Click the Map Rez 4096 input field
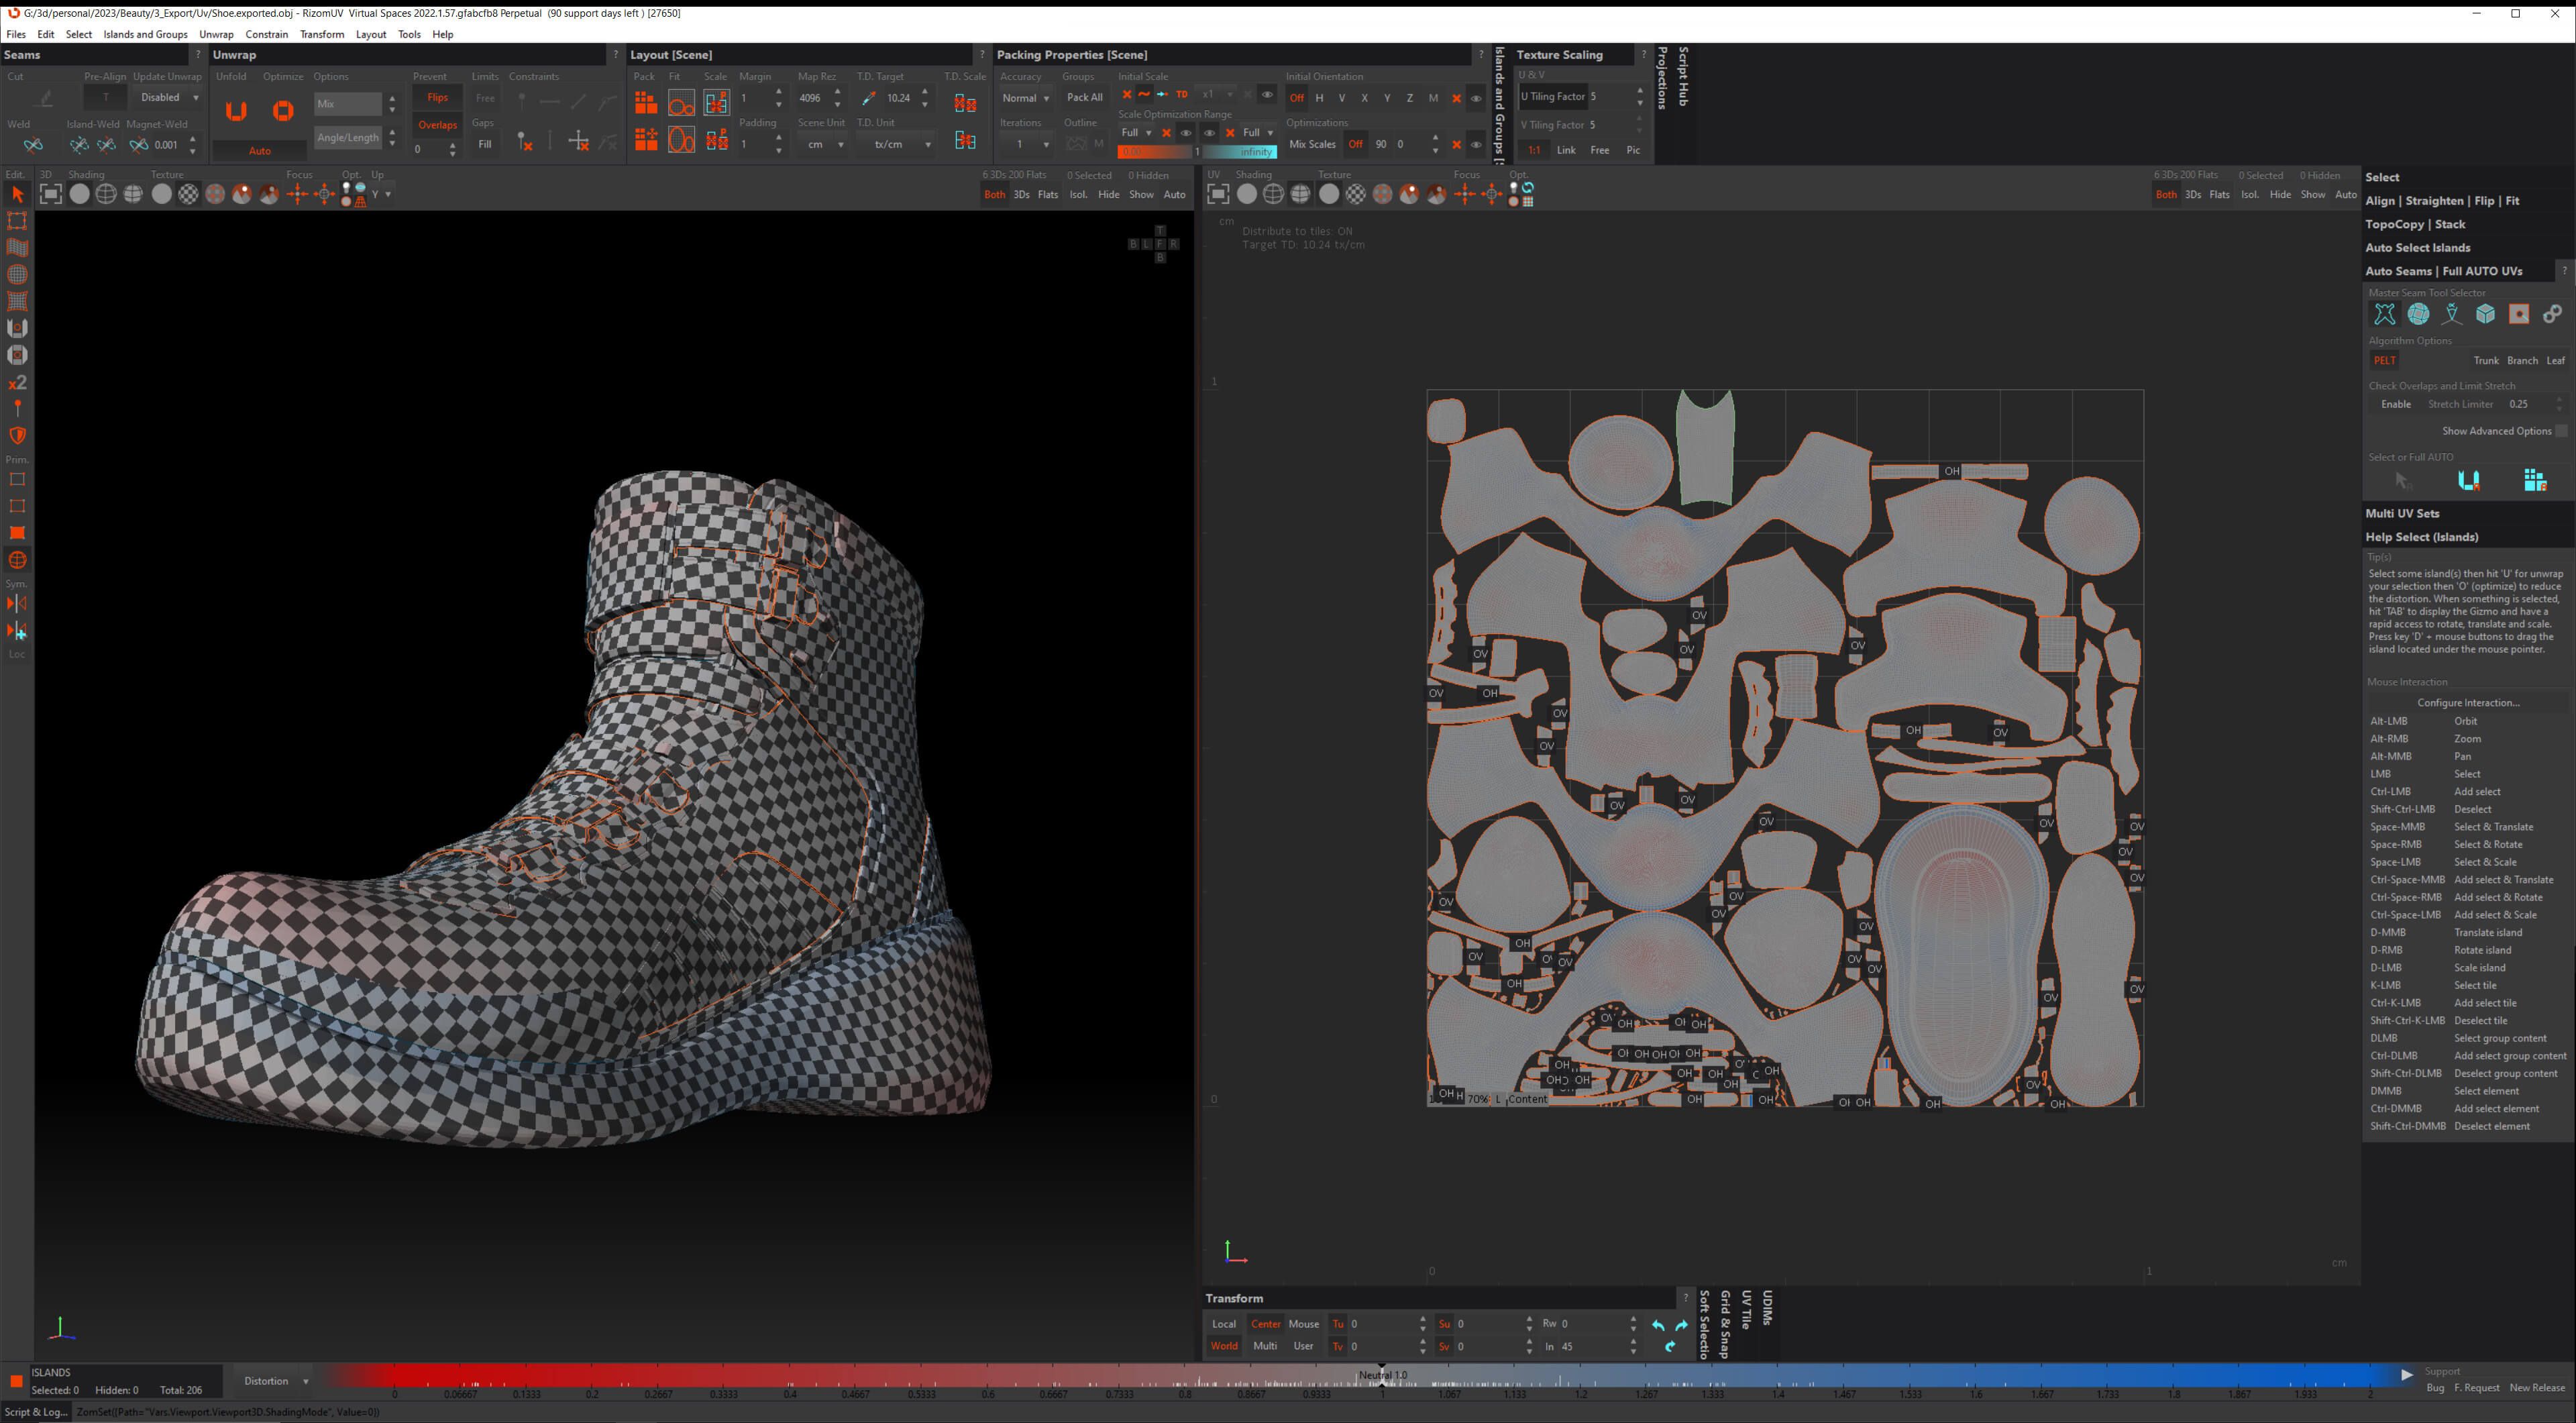Image resolution: width=2576 pixels, height=1423 pixels. pos(811,98)
